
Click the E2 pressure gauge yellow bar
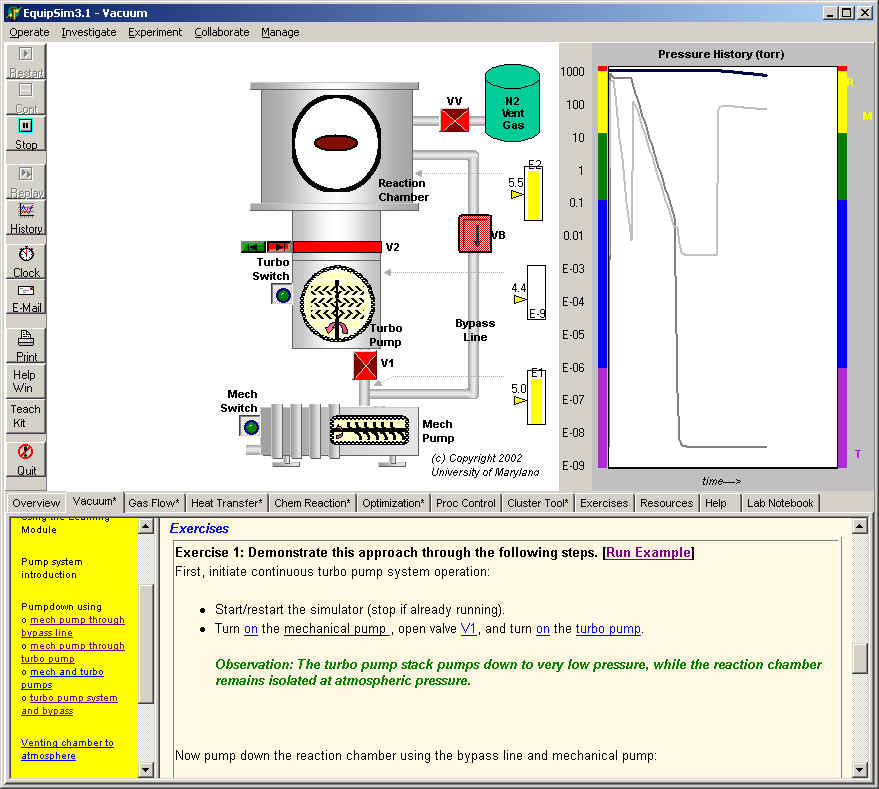point(534,194)
